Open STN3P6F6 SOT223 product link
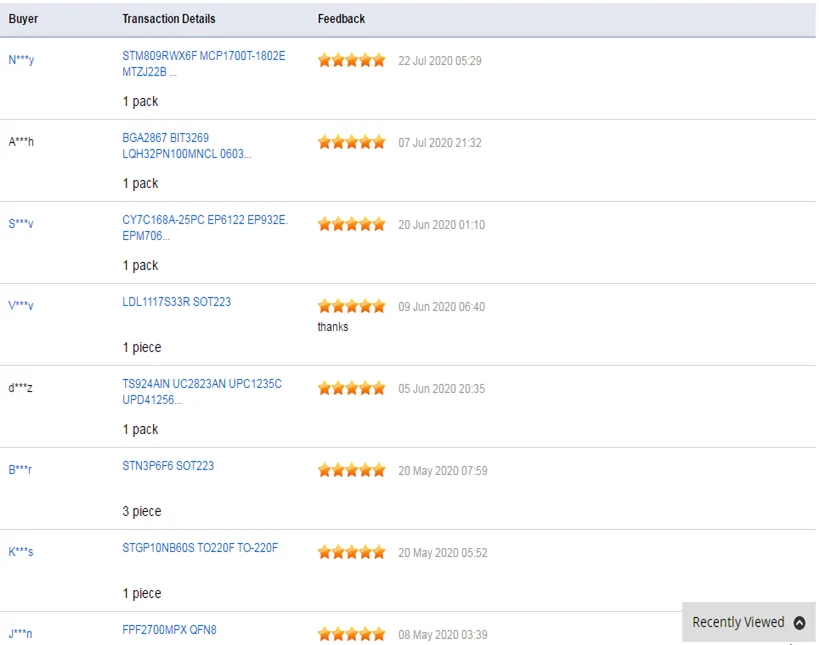This screenshot has width=819, height=645. tap(168, 466)
